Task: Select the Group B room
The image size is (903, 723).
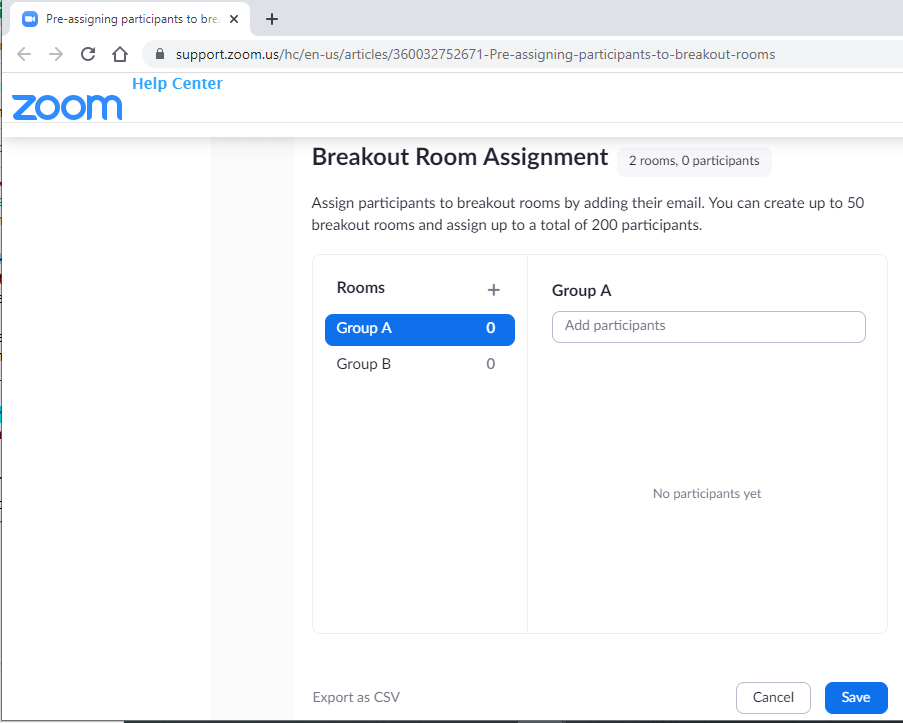Action: pos(419,364)
